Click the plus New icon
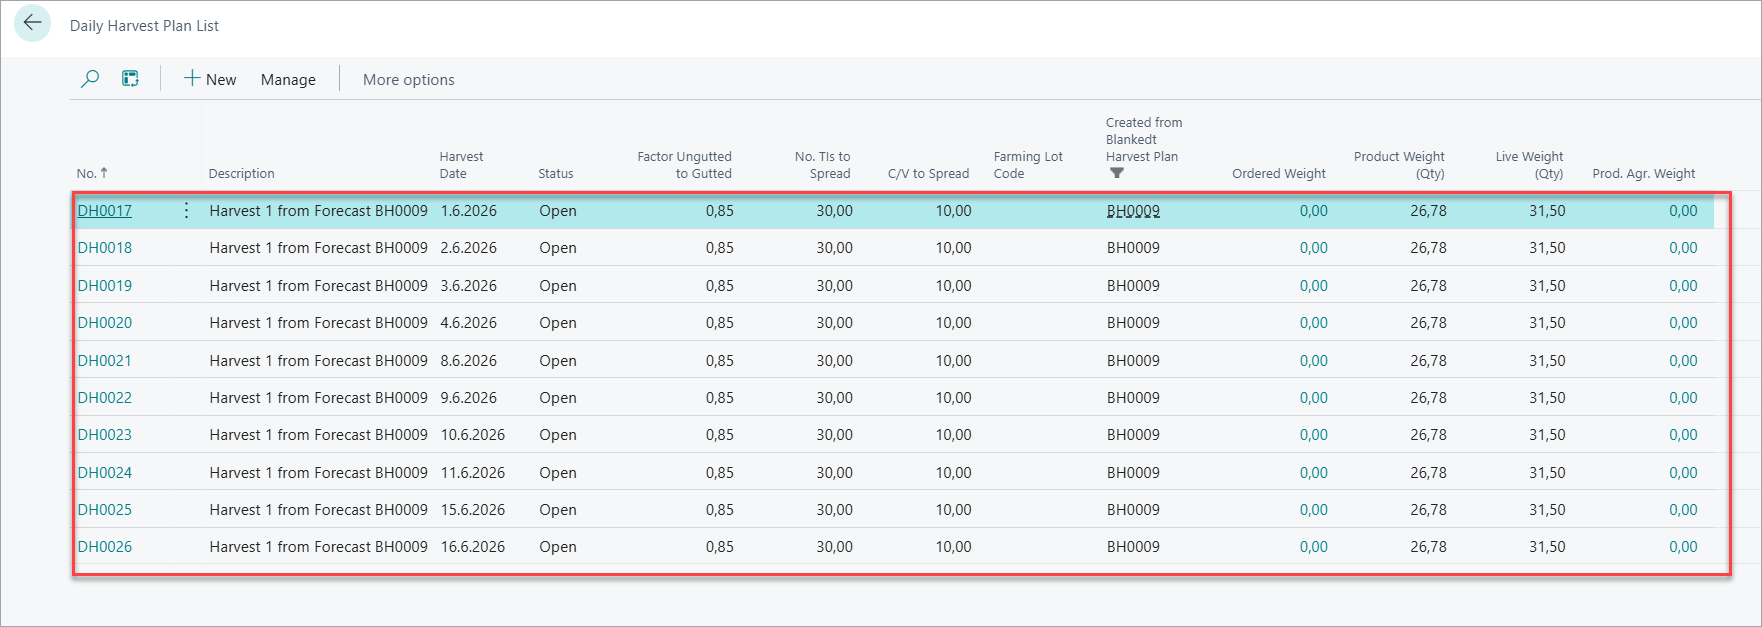Screen dimensions: 1762x627 tap(192, 78)
